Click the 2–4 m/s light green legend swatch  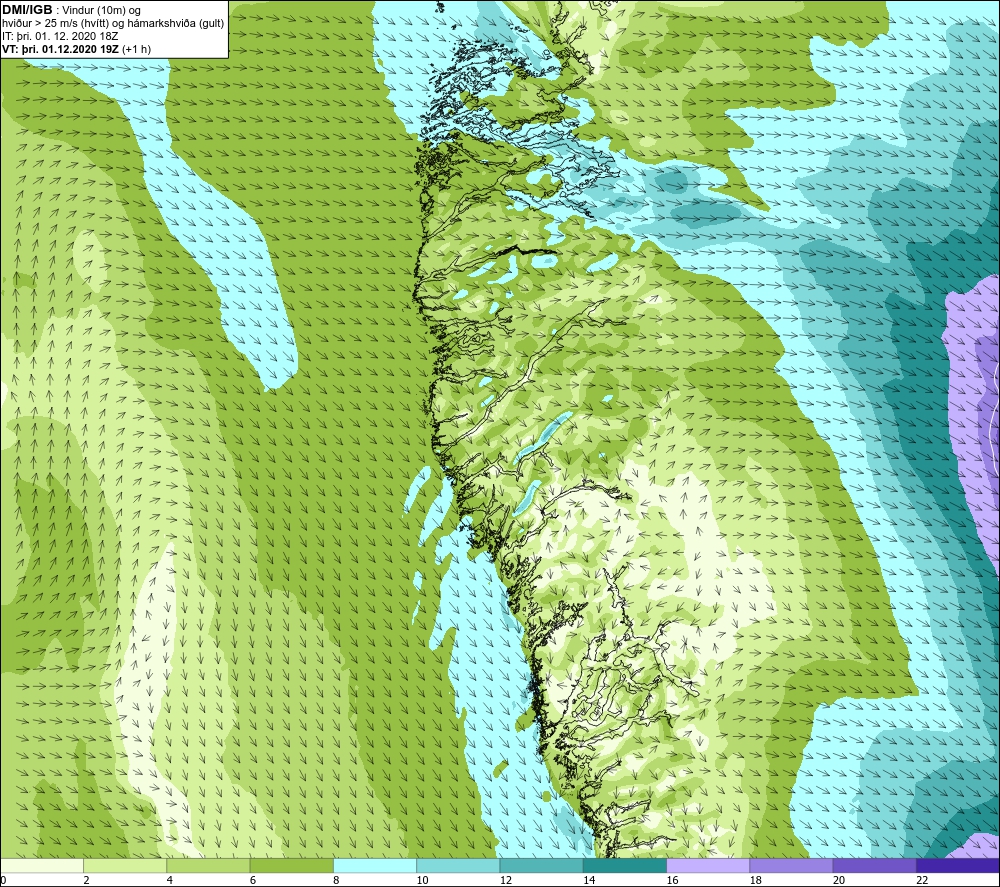125,865
